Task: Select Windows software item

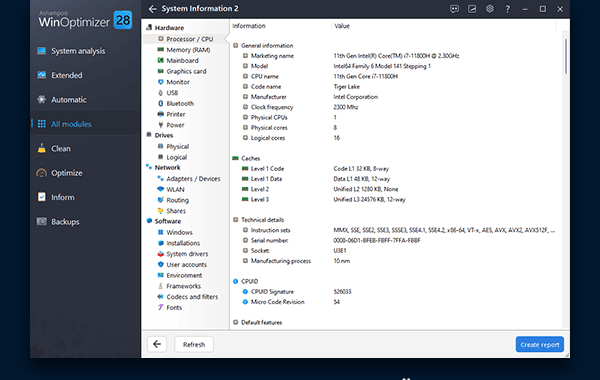Action: click(179, 232)
